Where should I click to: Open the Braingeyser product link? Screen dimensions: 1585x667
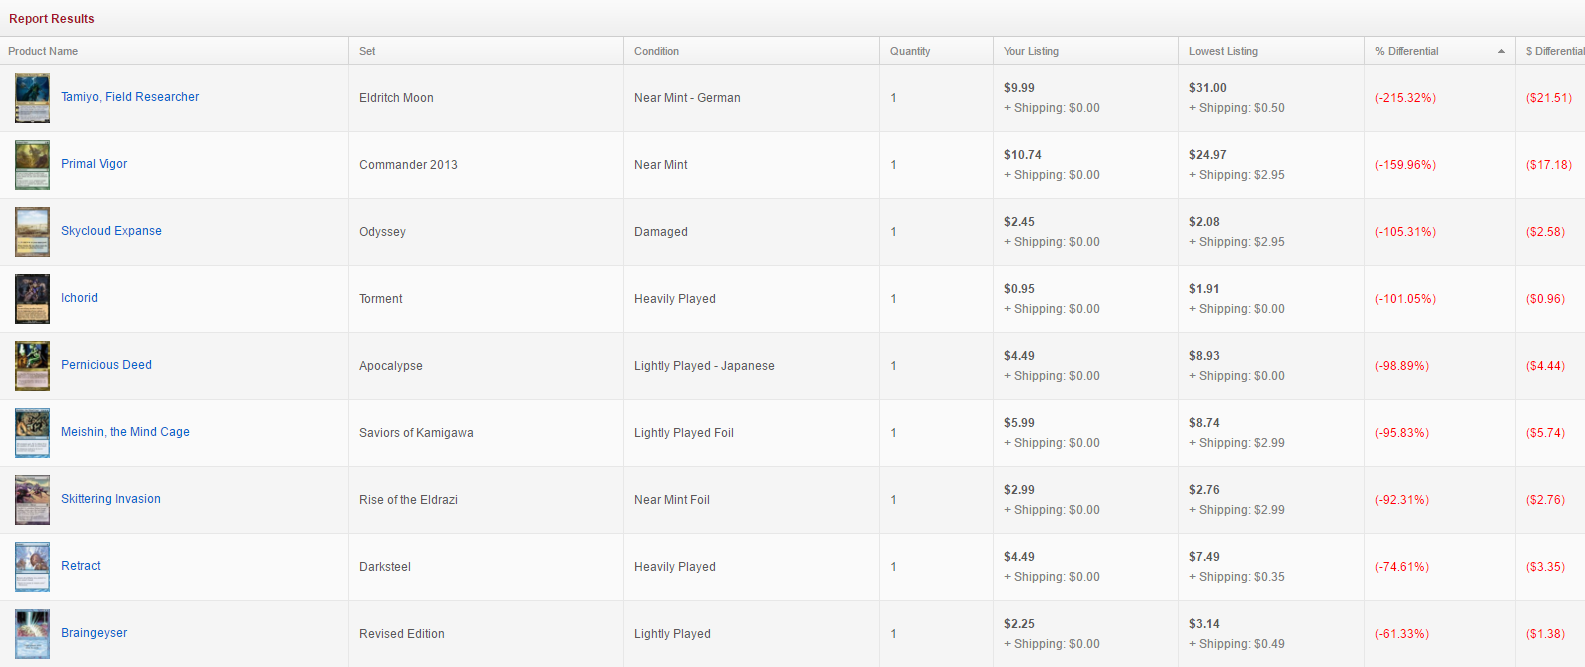pos(94,633)
